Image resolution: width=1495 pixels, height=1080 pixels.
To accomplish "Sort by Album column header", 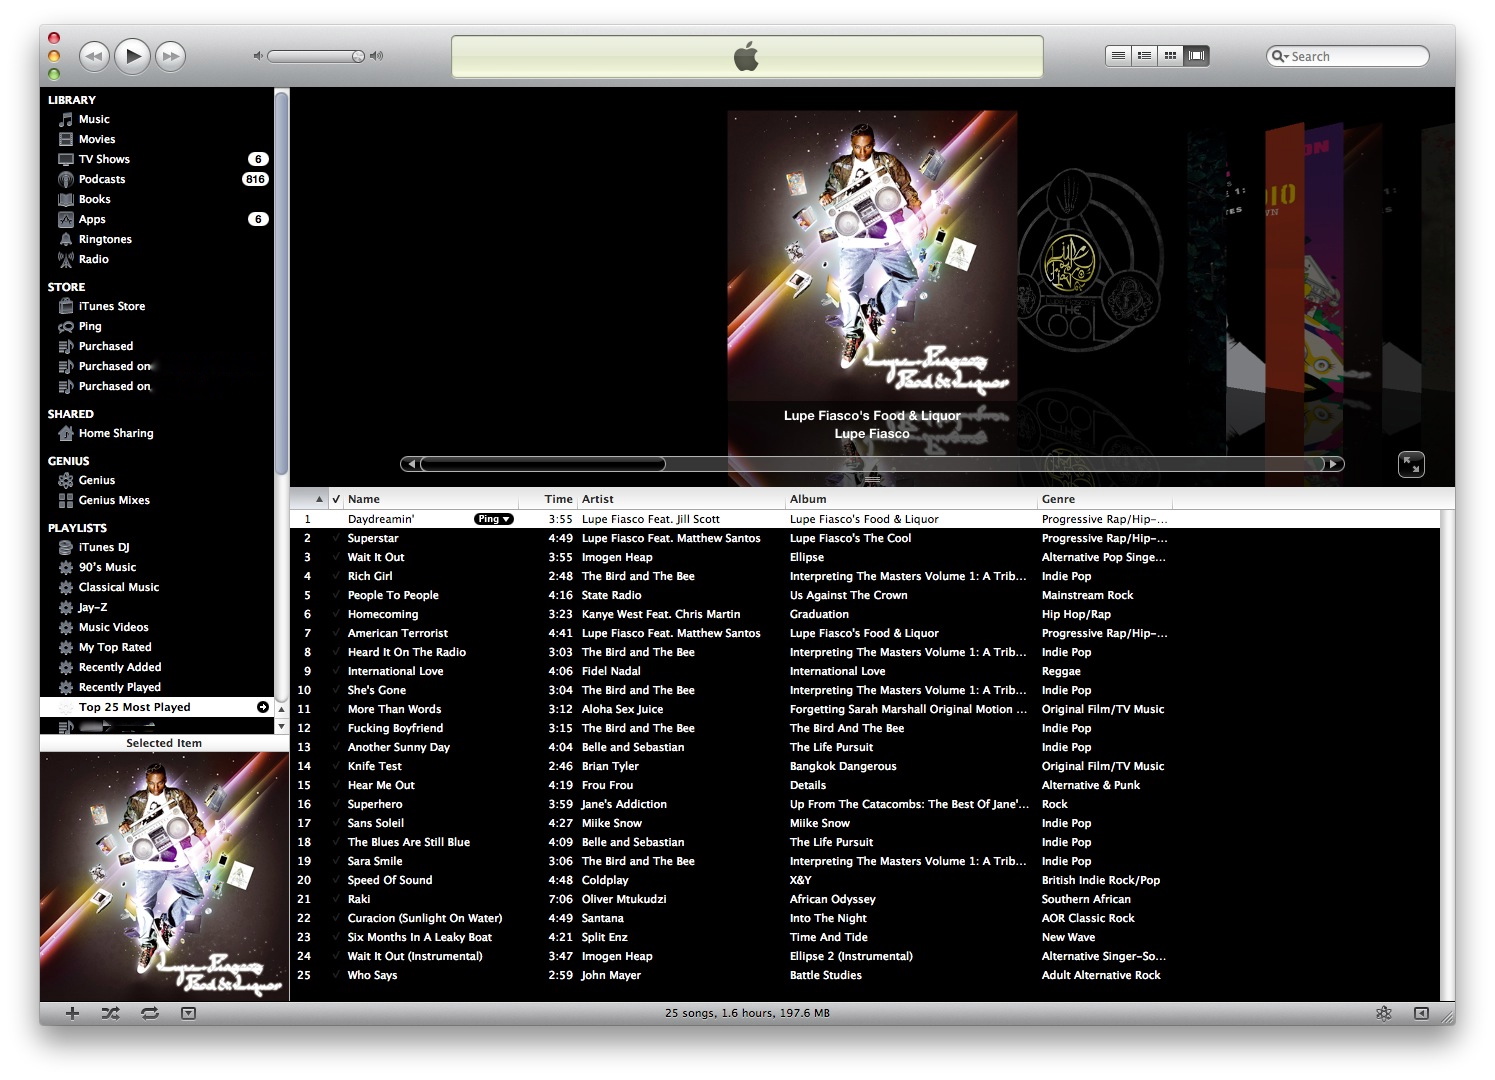I will click(911, 499).
